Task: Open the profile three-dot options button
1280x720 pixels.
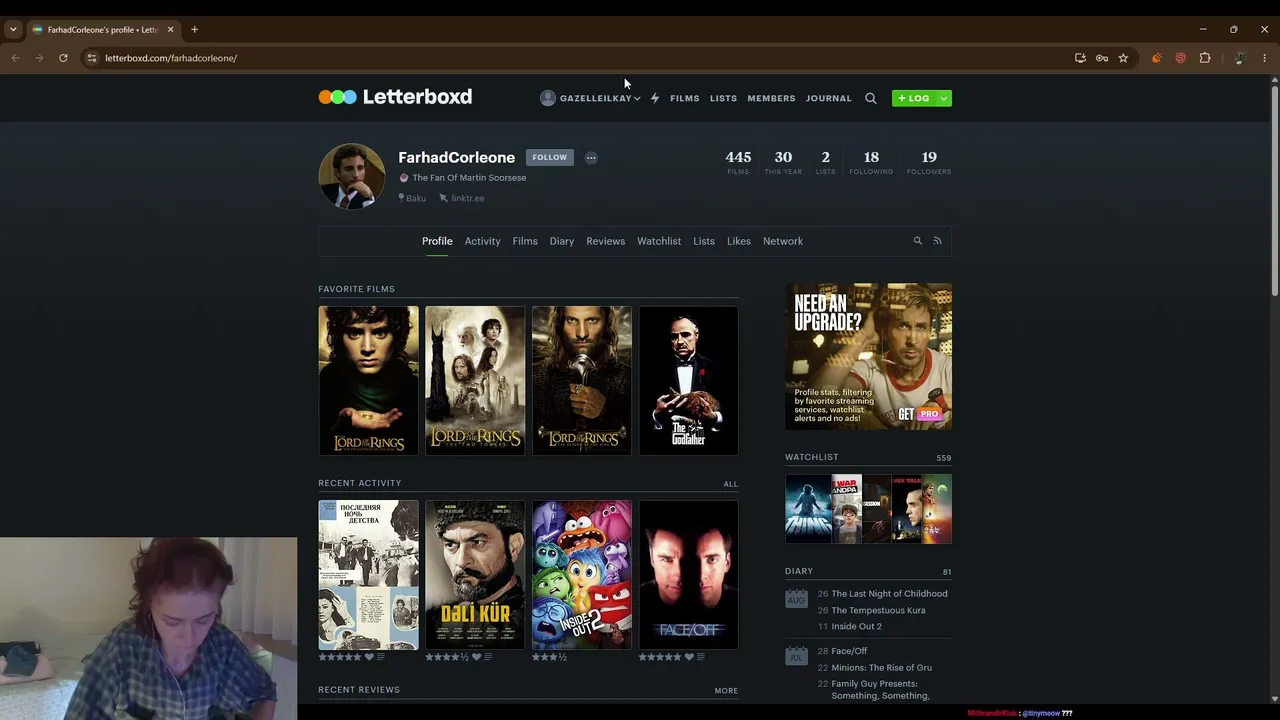Action: click(591, 157)
